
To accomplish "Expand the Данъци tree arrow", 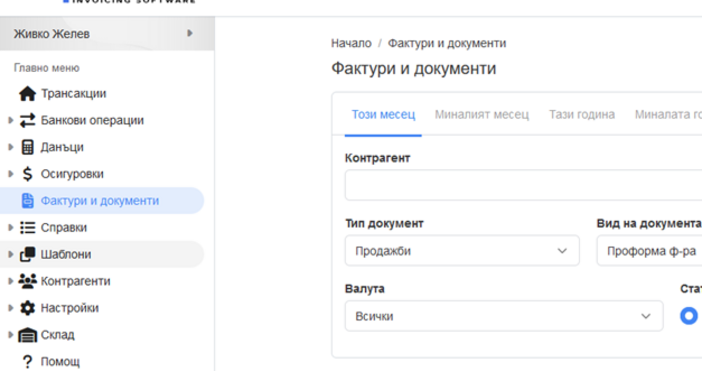I will 11,147.
